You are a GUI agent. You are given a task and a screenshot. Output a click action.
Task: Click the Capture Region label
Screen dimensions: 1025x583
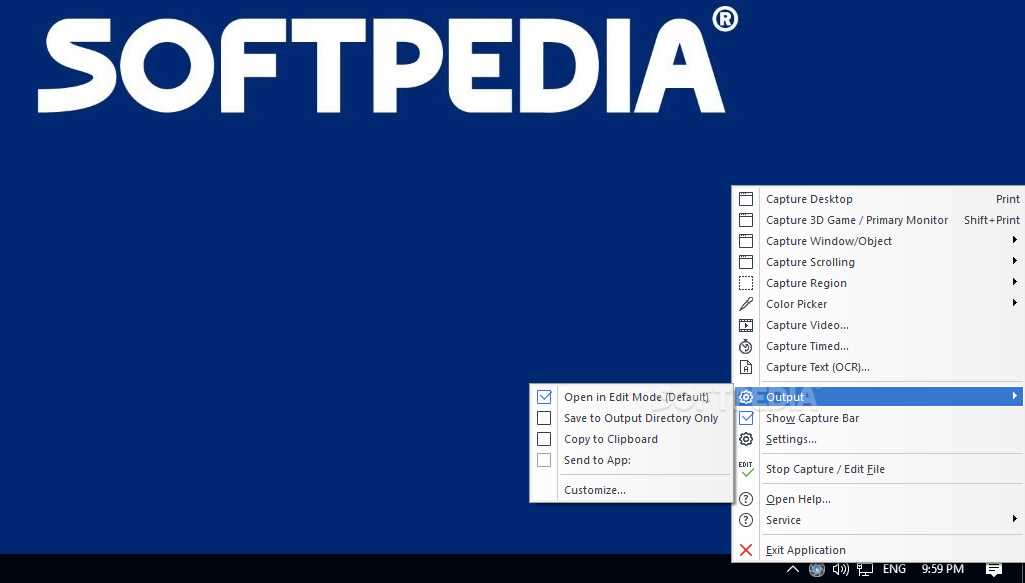tap(806, 283)
